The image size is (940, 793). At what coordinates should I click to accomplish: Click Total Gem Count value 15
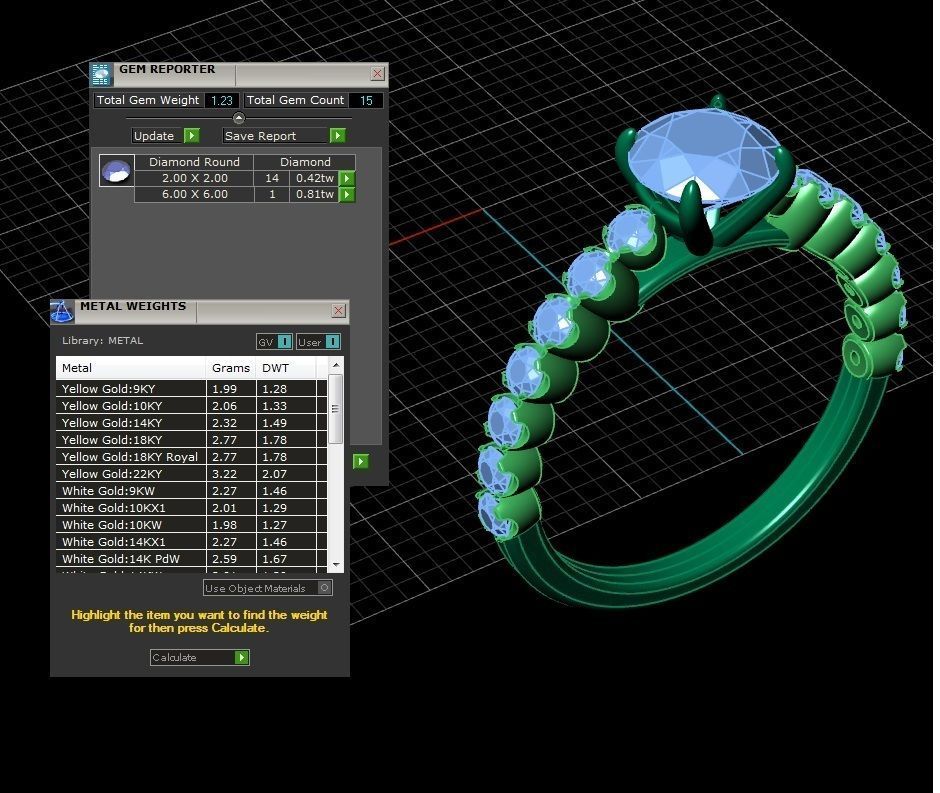pos(366,101)
